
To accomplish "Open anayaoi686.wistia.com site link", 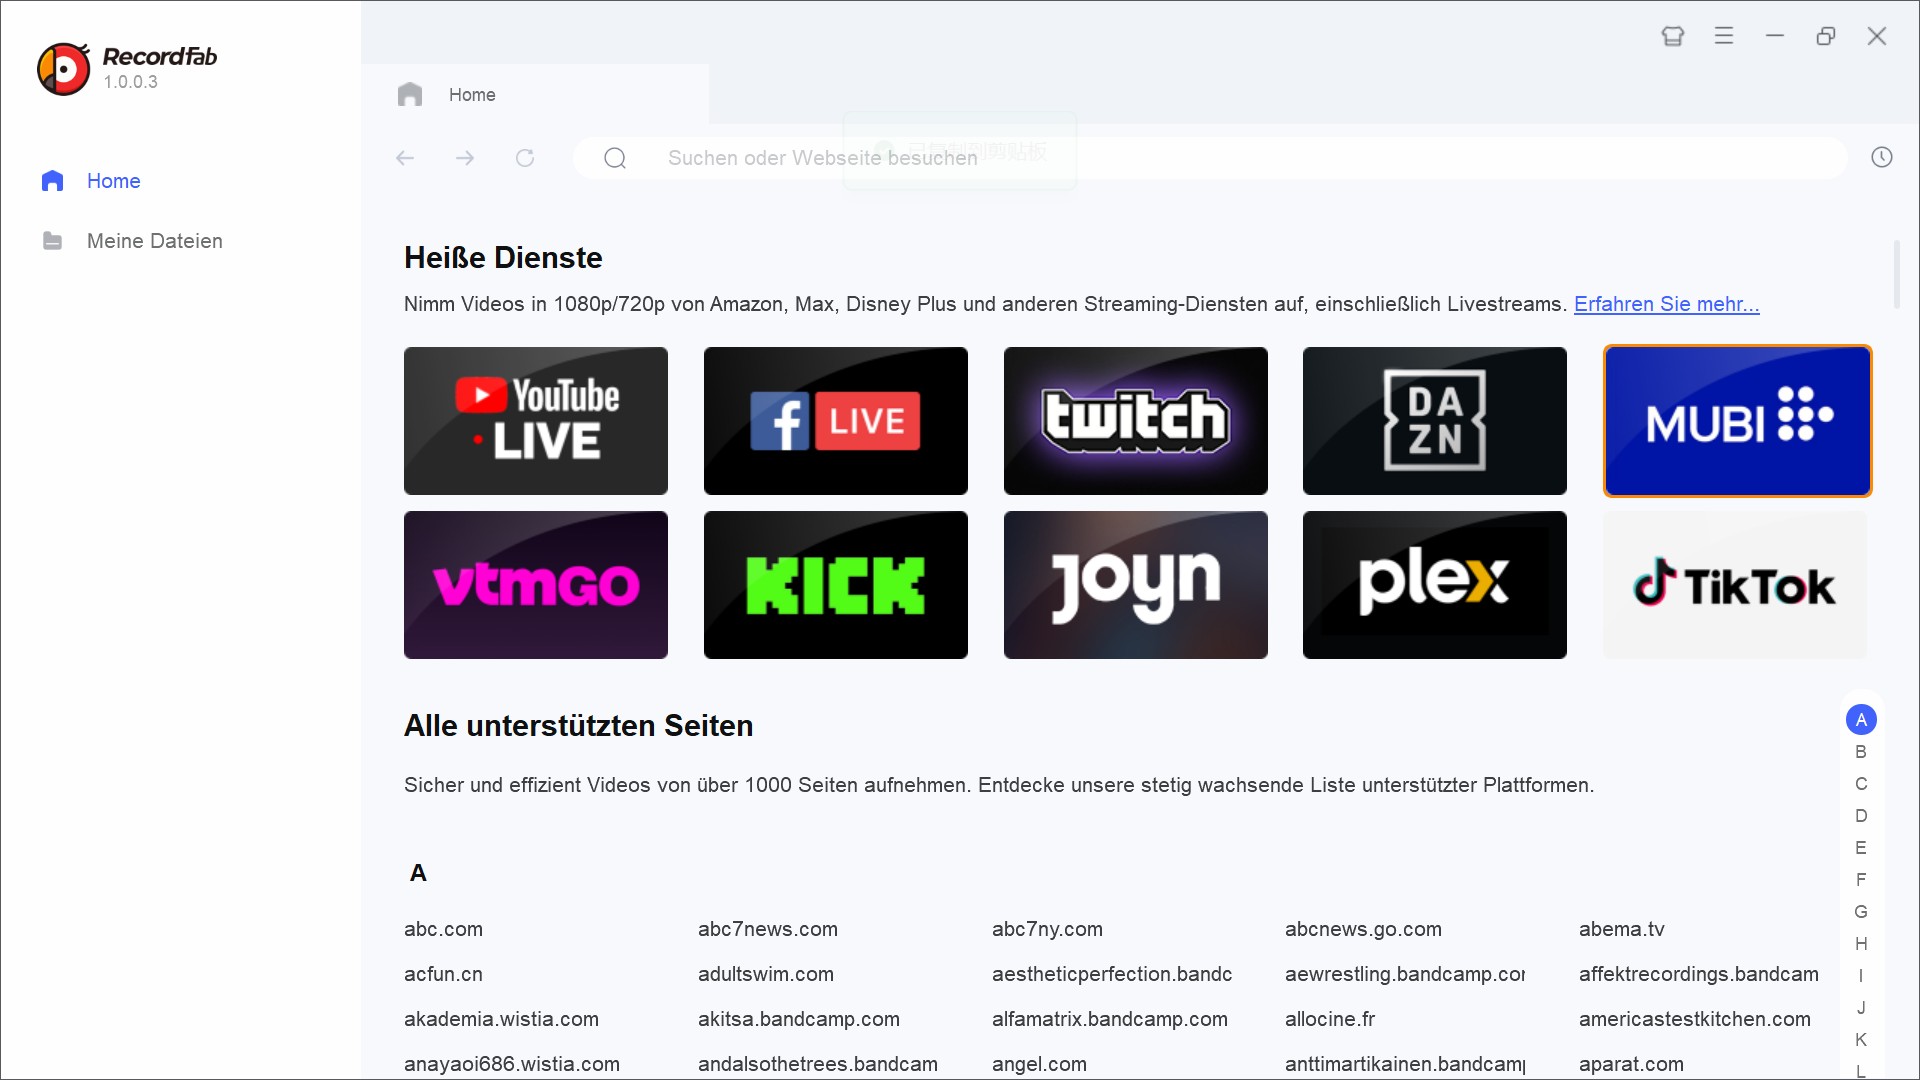I will [512, 1064].
